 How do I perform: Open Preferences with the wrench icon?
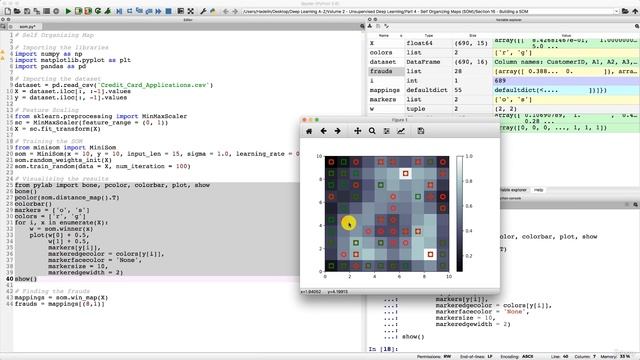(203, 11)
